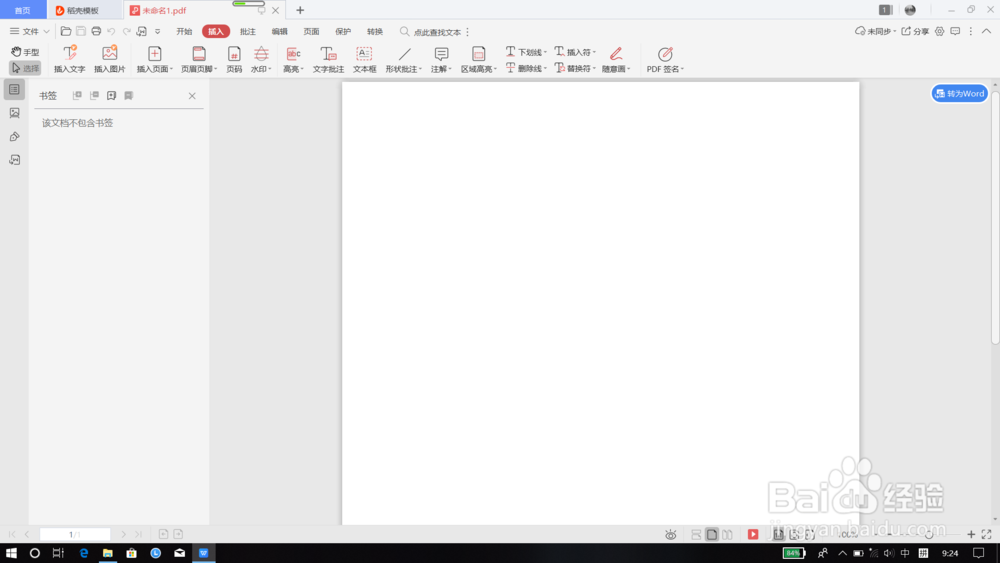Select the 文字批注 text annotation tool

(x=328, y=59)
